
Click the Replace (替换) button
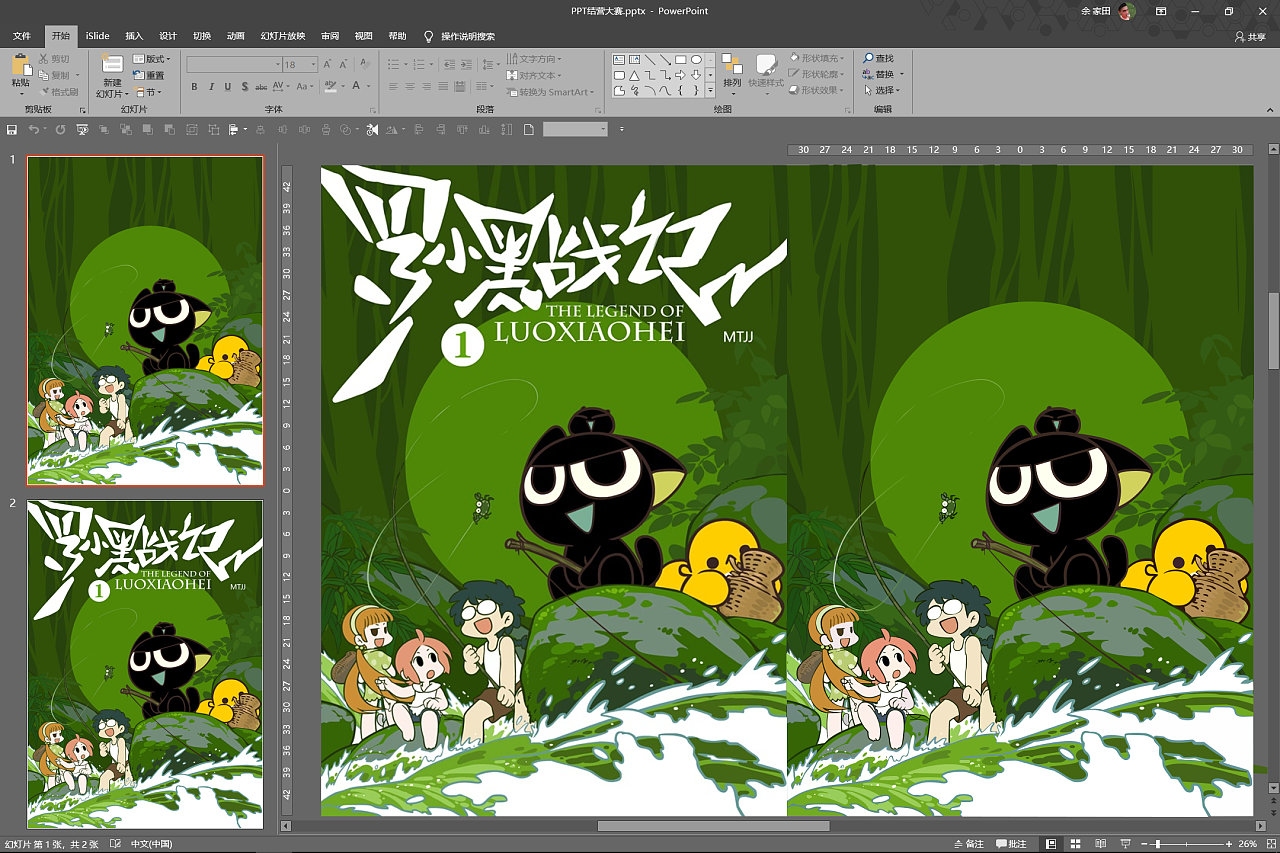[x=878, y=74]
